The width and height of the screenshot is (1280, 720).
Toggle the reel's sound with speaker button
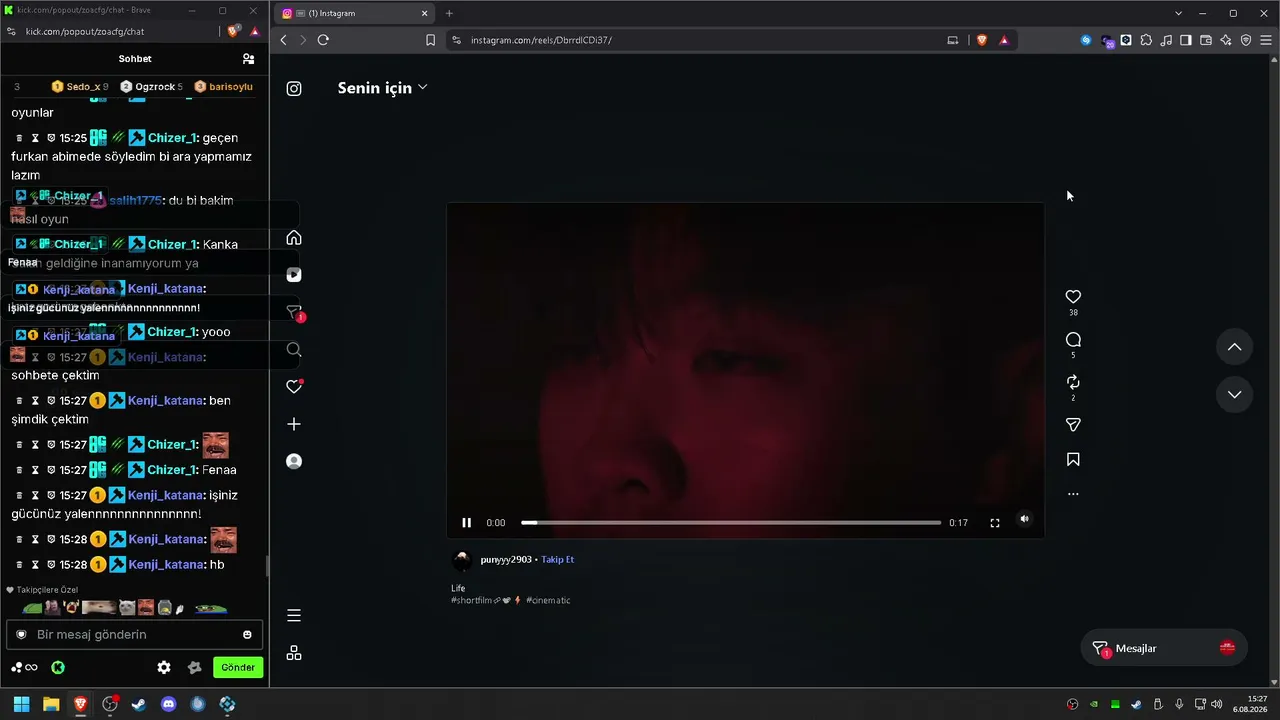[1024, 519]
